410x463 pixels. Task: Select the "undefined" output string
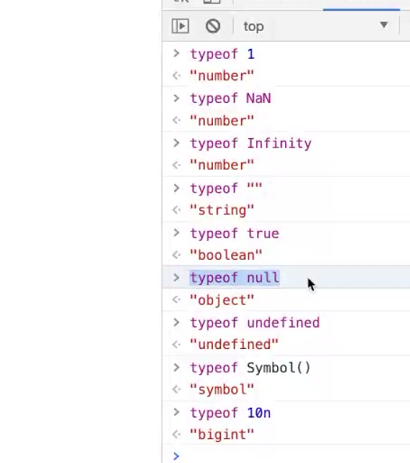[x=234, y=344]
